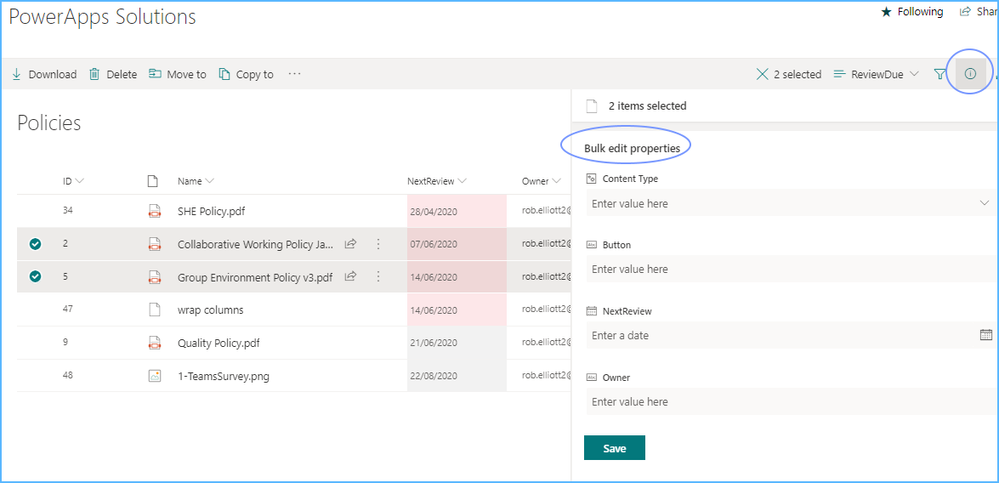
Task: Click the Button value input field
Action: pos(789,269)
